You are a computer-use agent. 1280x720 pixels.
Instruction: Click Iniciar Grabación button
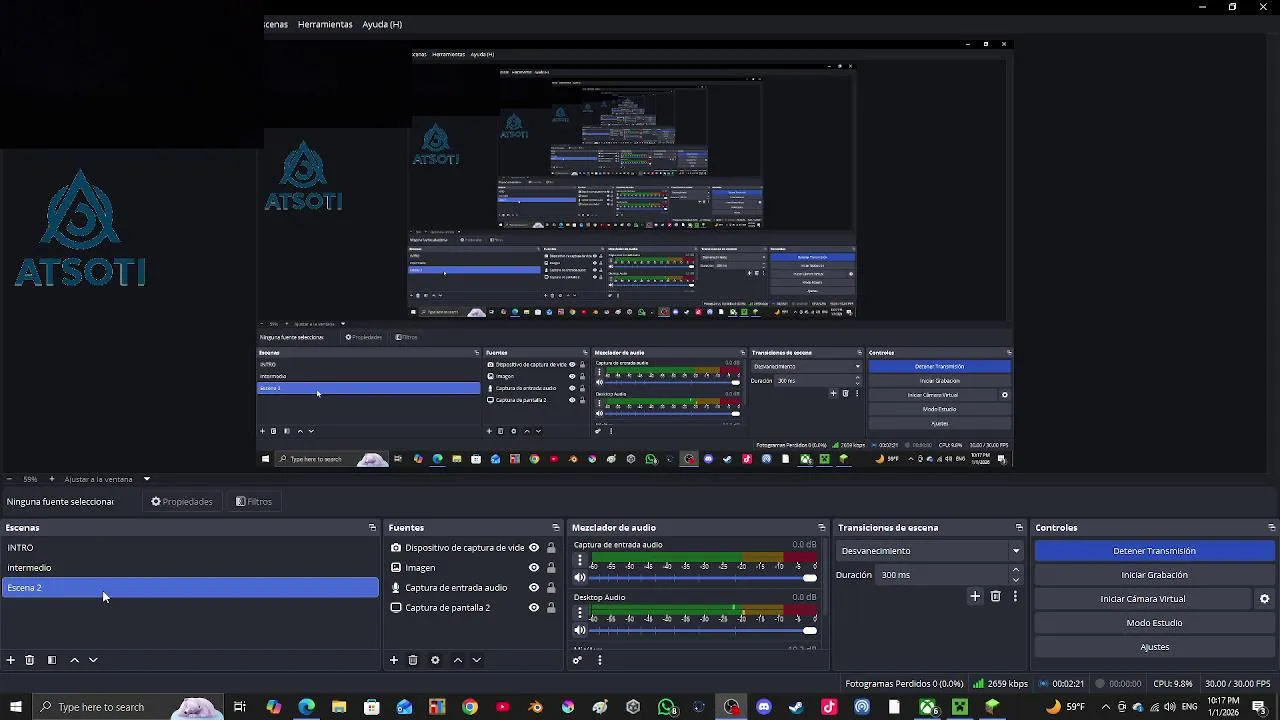tap(1154, 575)
